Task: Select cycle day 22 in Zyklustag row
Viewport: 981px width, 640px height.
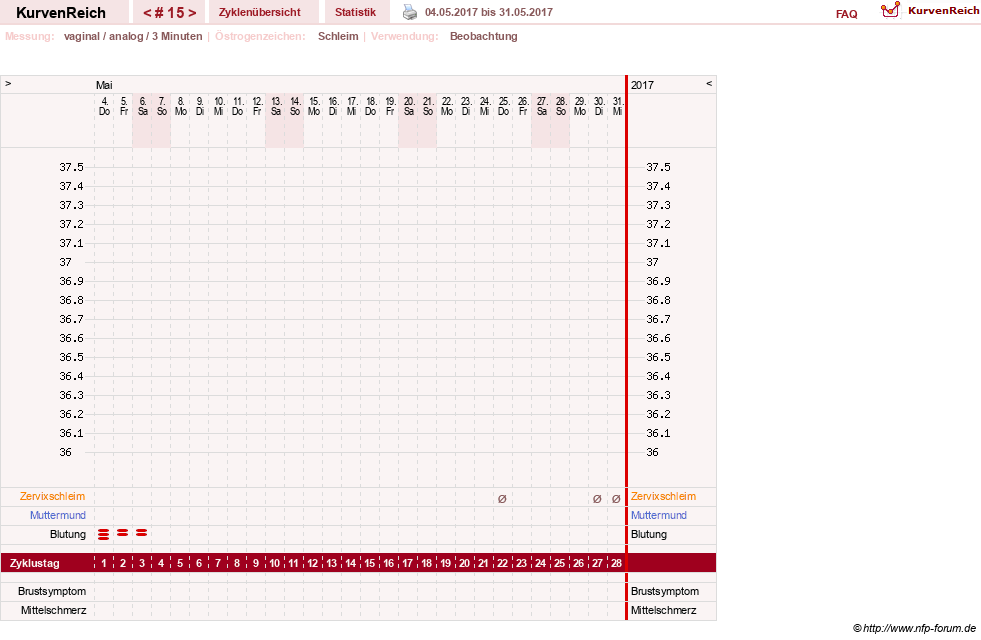Action: coord(502,563)
